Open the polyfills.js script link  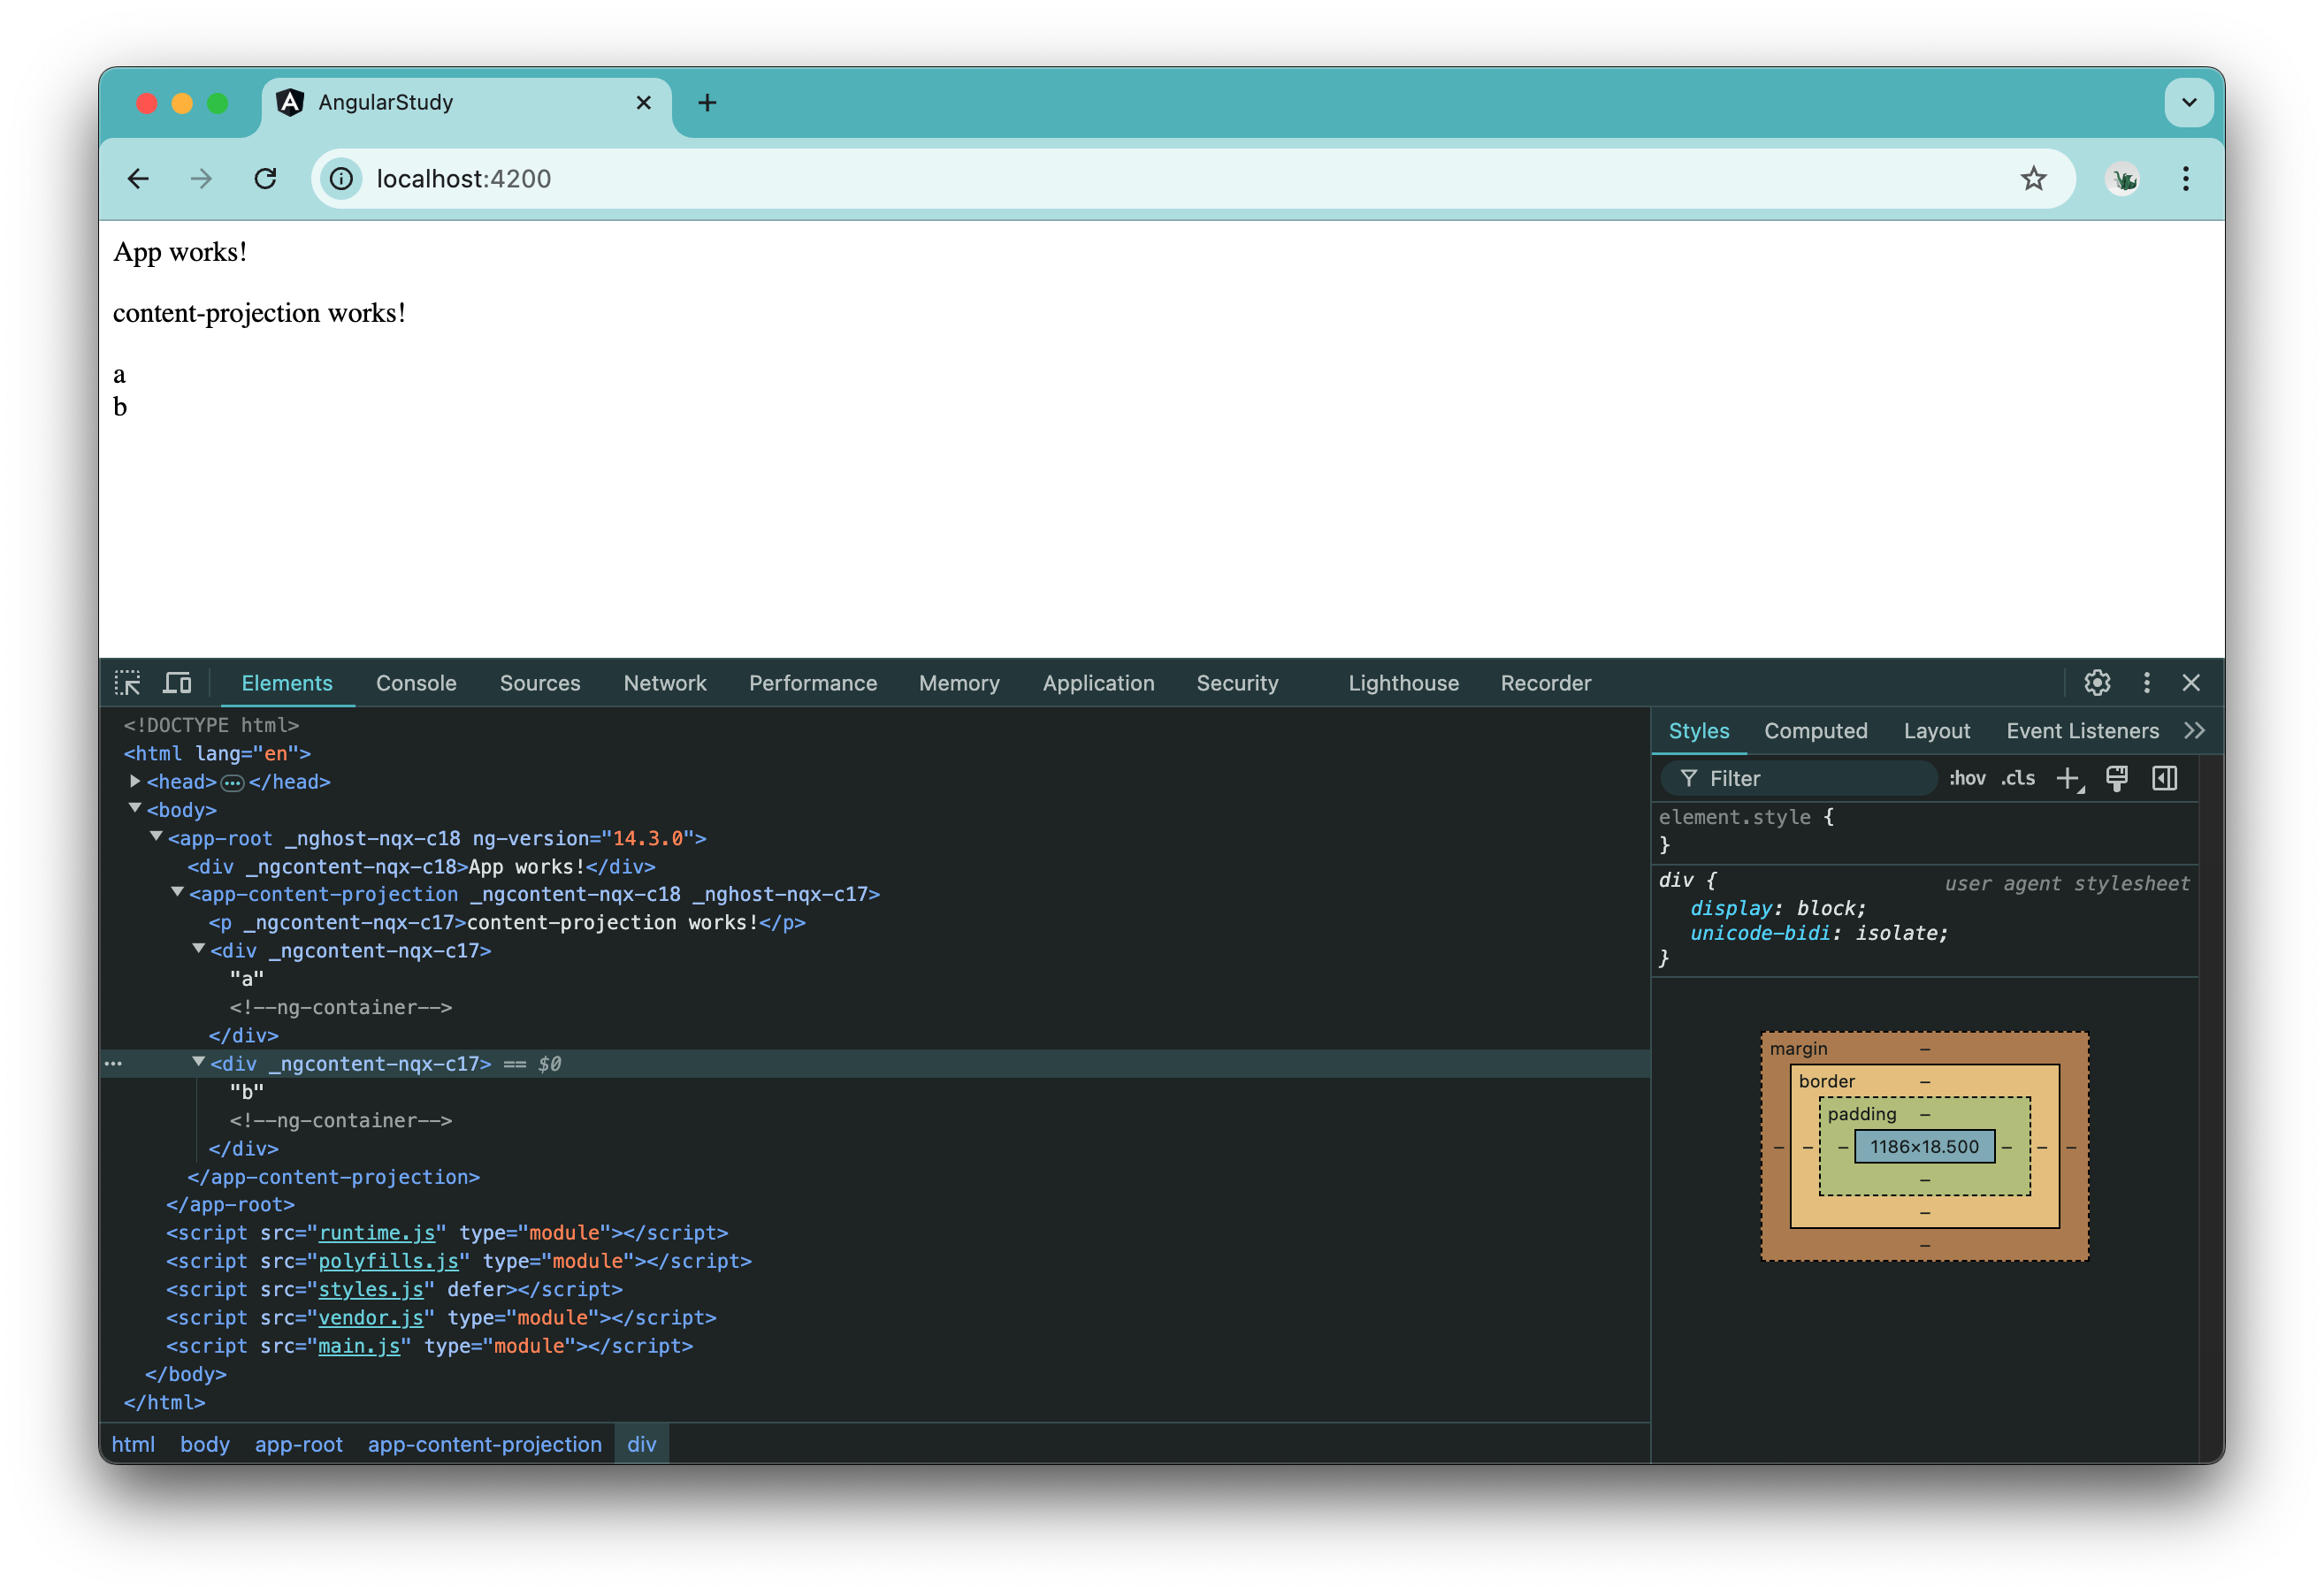(389, 1261)
